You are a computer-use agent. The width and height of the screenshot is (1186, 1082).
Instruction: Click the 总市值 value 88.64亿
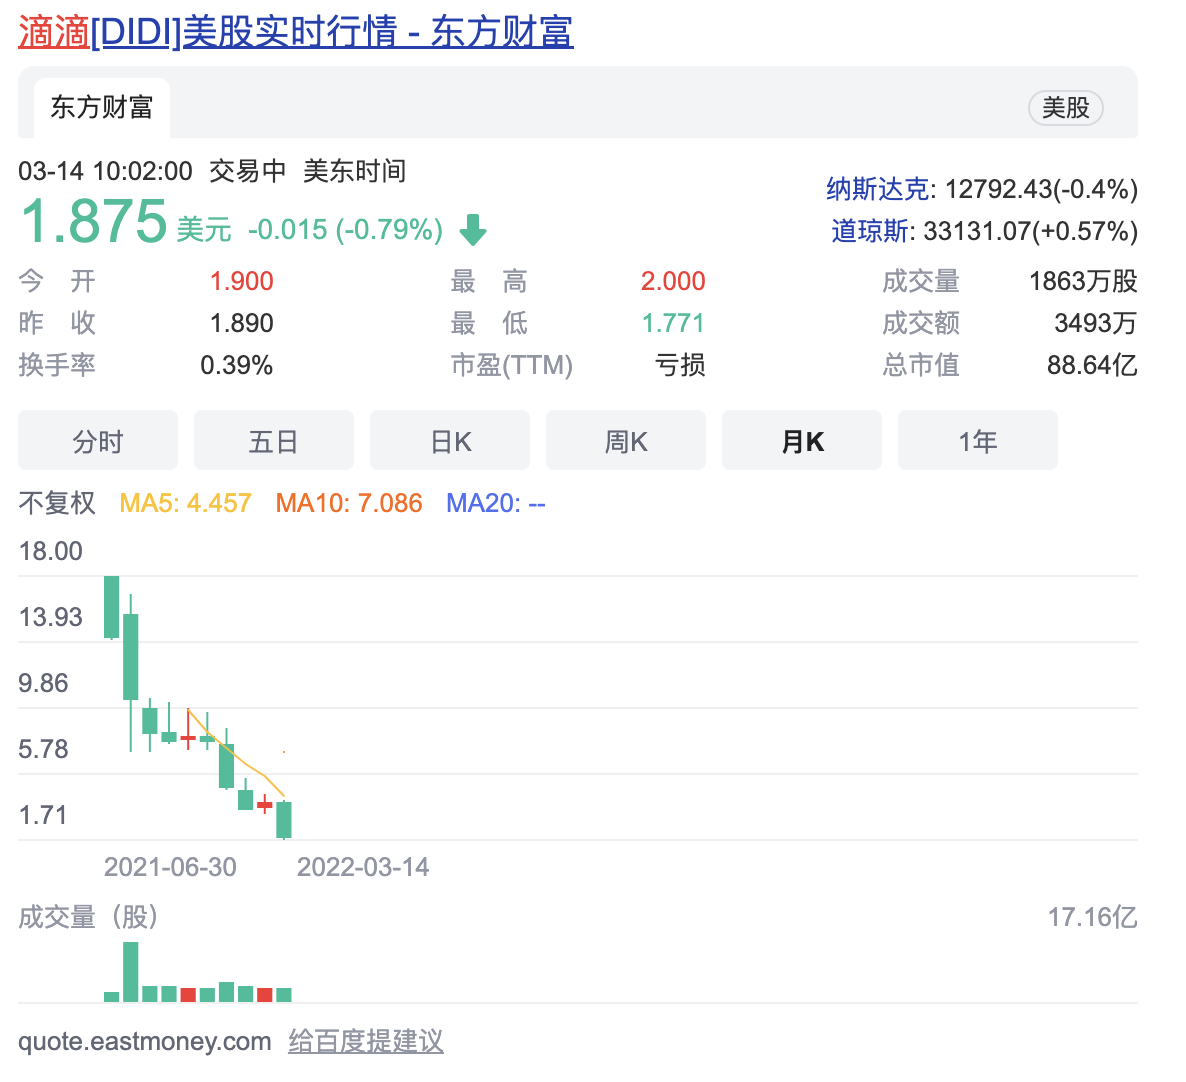[1092, 366]
